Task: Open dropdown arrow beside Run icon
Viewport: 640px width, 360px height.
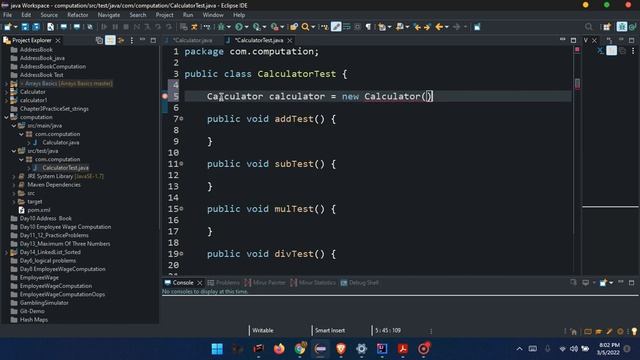Action: click(247, 27)
